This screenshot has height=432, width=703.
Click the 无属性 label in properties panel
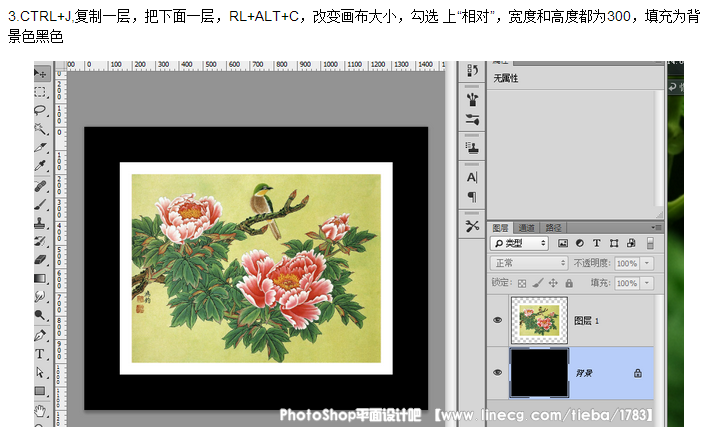[x=506, y=78]
